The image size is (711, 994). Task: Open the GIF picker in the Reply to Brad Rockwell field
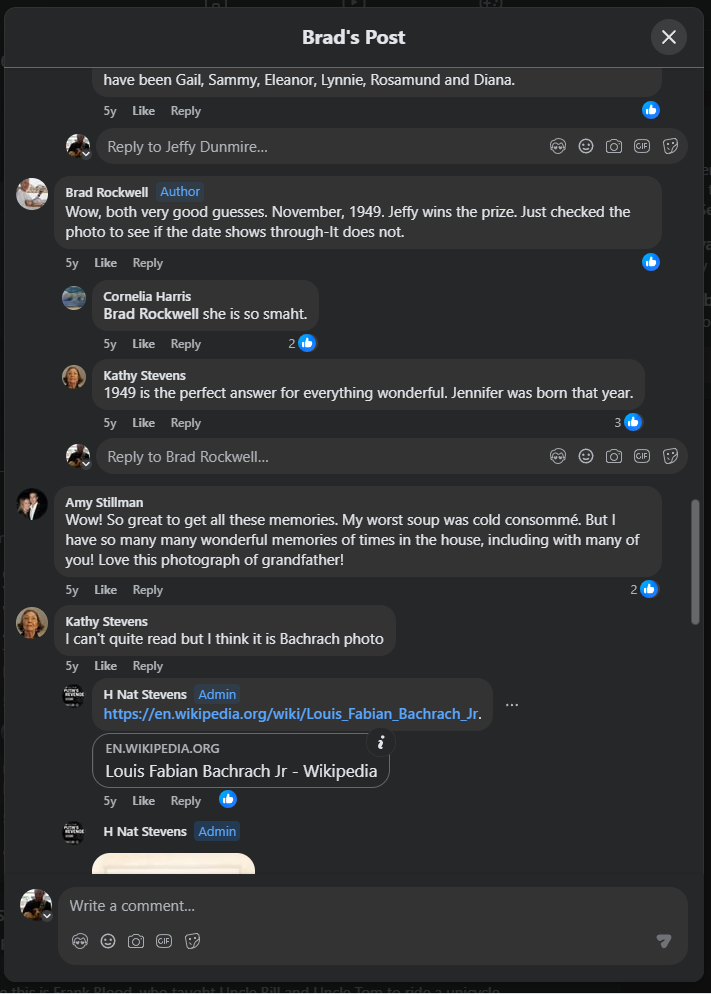tap(642, 456)
